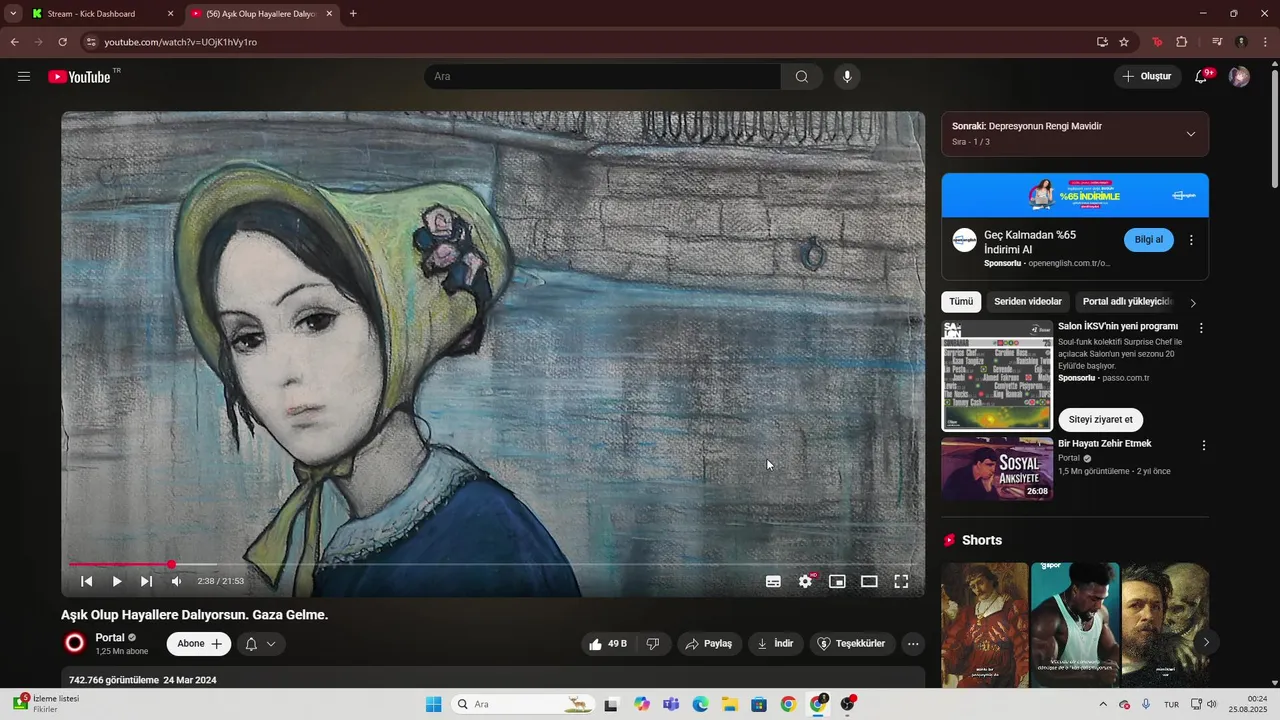Screen dimensions: 1280x720
Task: Open the Salon İKSV ad thumbnail
Action: point(997,376)
